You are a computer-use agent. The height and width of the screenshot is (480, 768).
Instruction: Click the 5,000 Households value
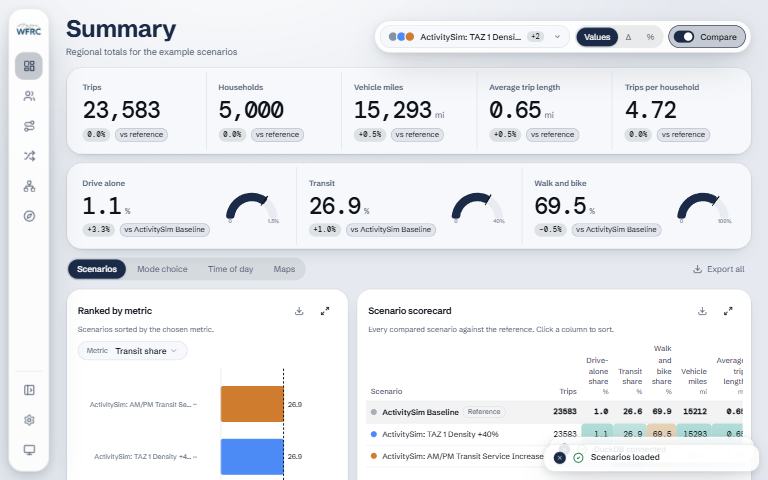251,110
